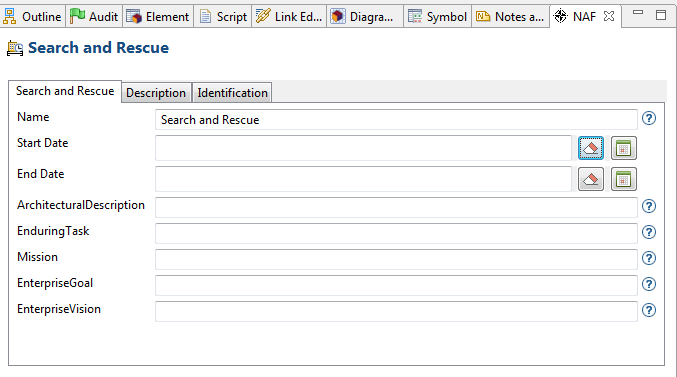Click into the Mission input field

[x=396, y=260]
